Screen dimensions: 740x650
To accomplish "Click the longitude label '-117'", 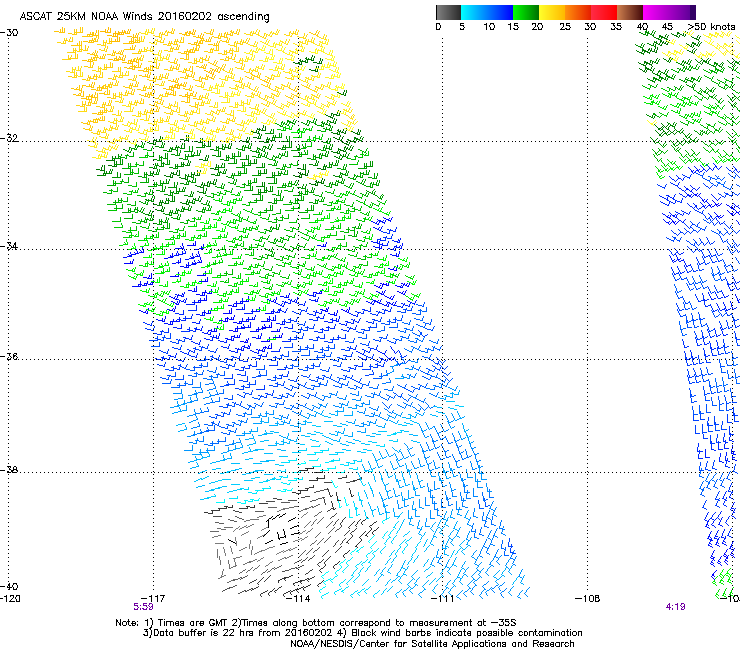I will tap(153, 599).
